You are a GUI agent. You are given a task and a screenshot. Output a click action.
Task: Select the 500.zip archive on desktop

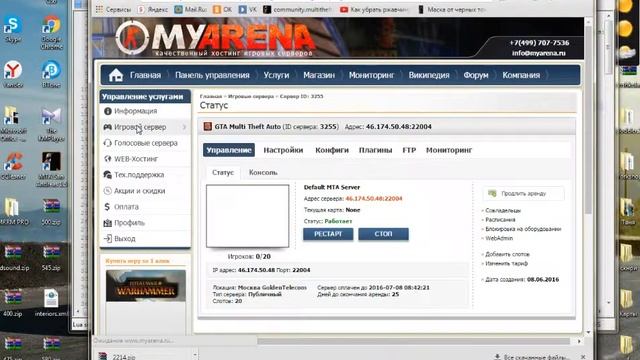(x=51, y=212)
